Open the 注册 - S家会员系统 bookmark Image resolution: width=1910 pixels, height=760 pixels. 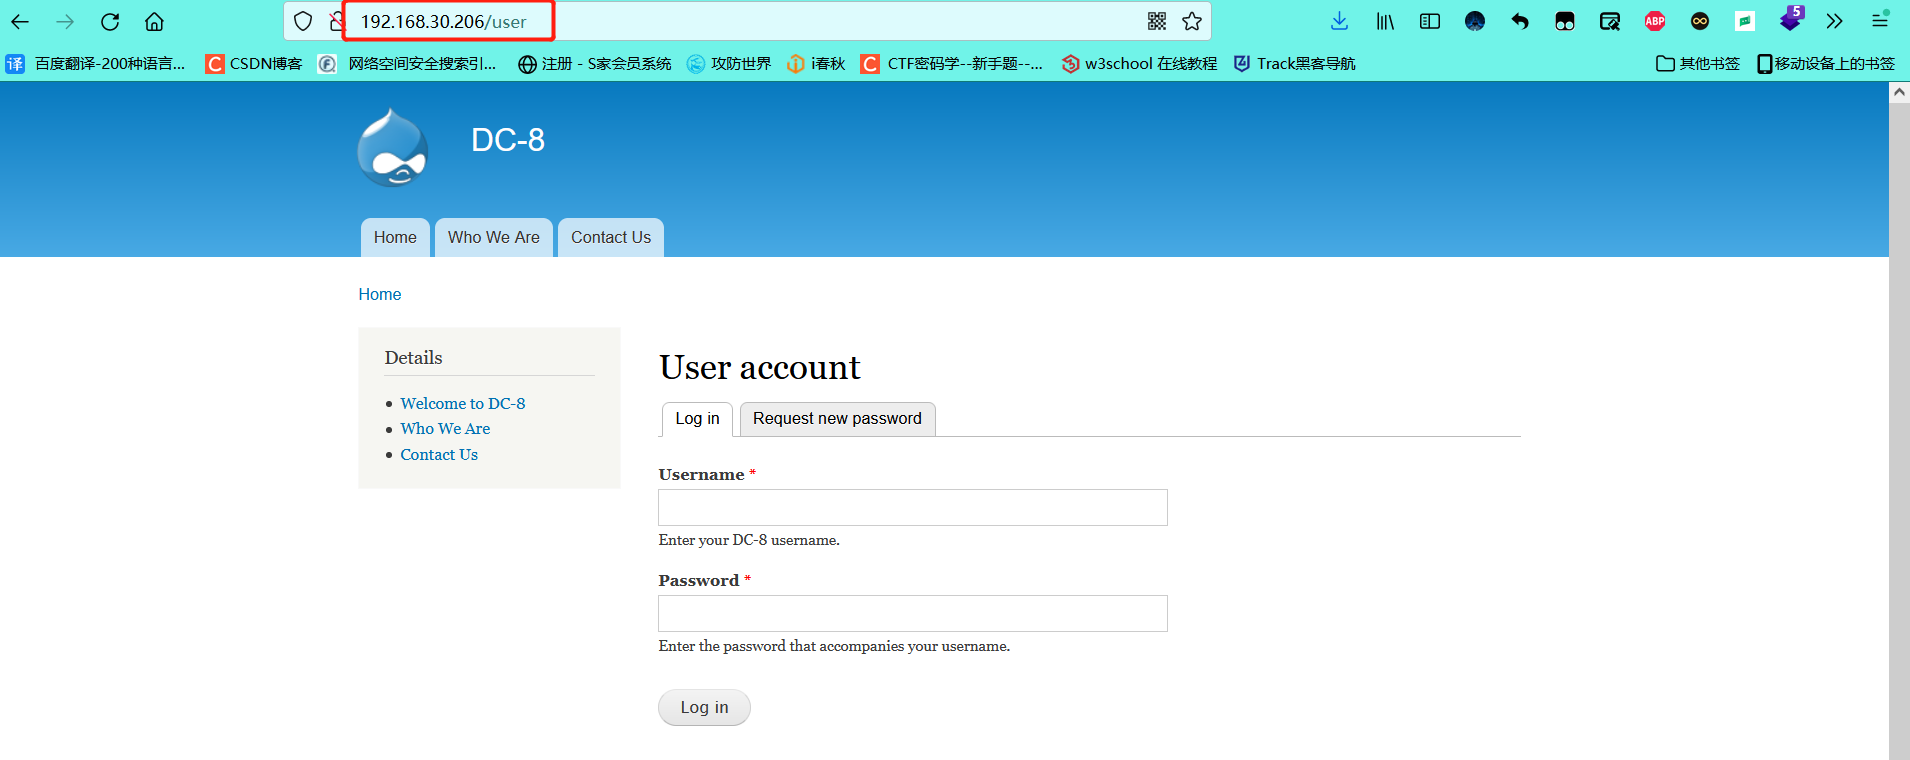coord(595,64)
